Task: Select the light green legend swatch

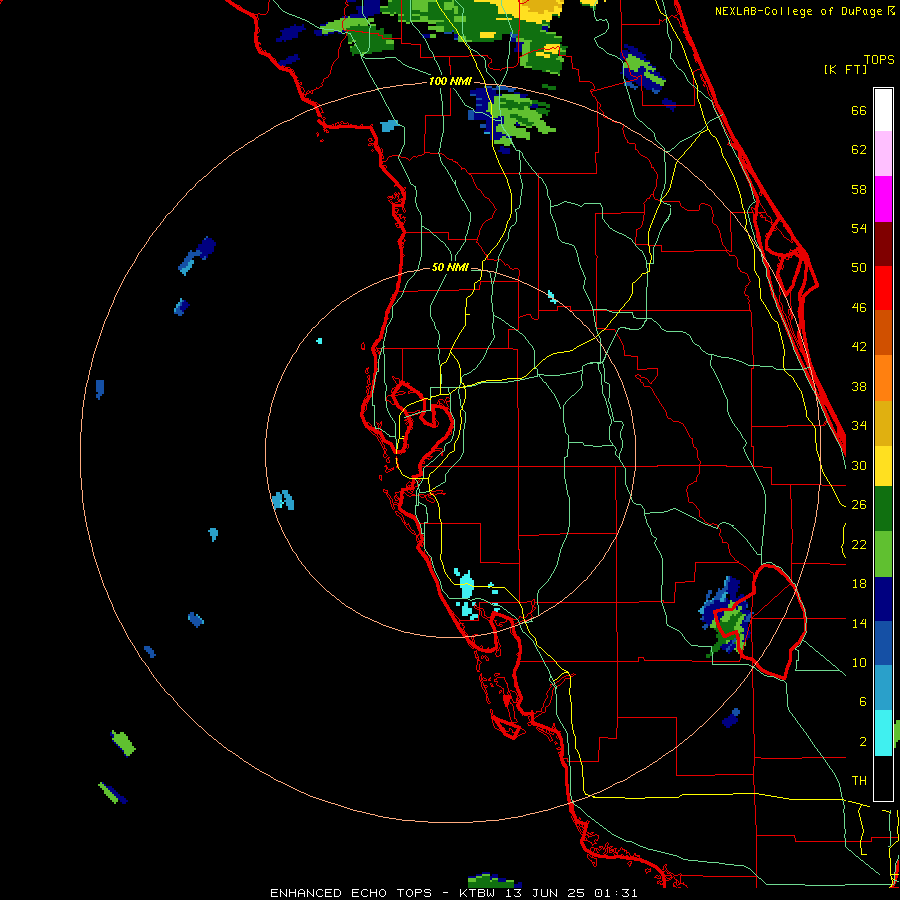Action: pos(883,554)
